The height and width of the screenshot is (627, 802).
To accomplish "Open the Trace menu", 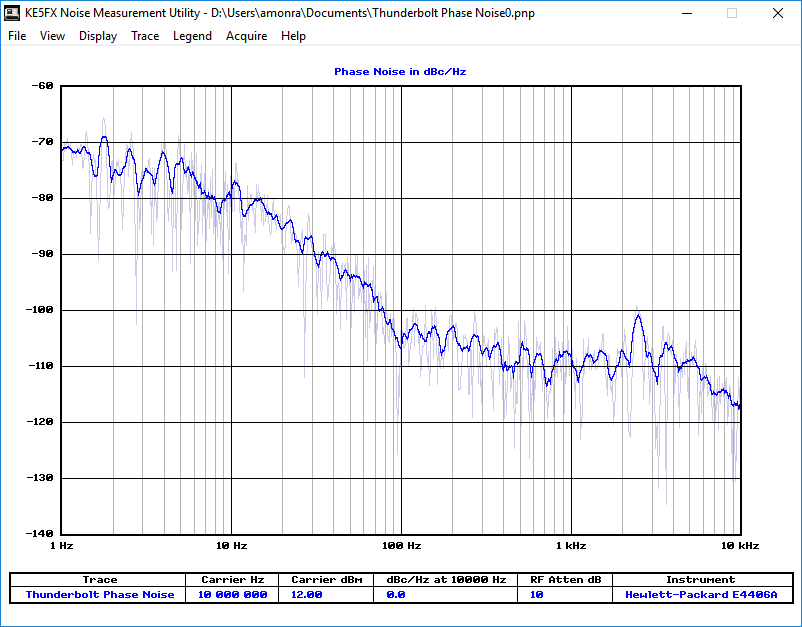I will pos(145,36).
